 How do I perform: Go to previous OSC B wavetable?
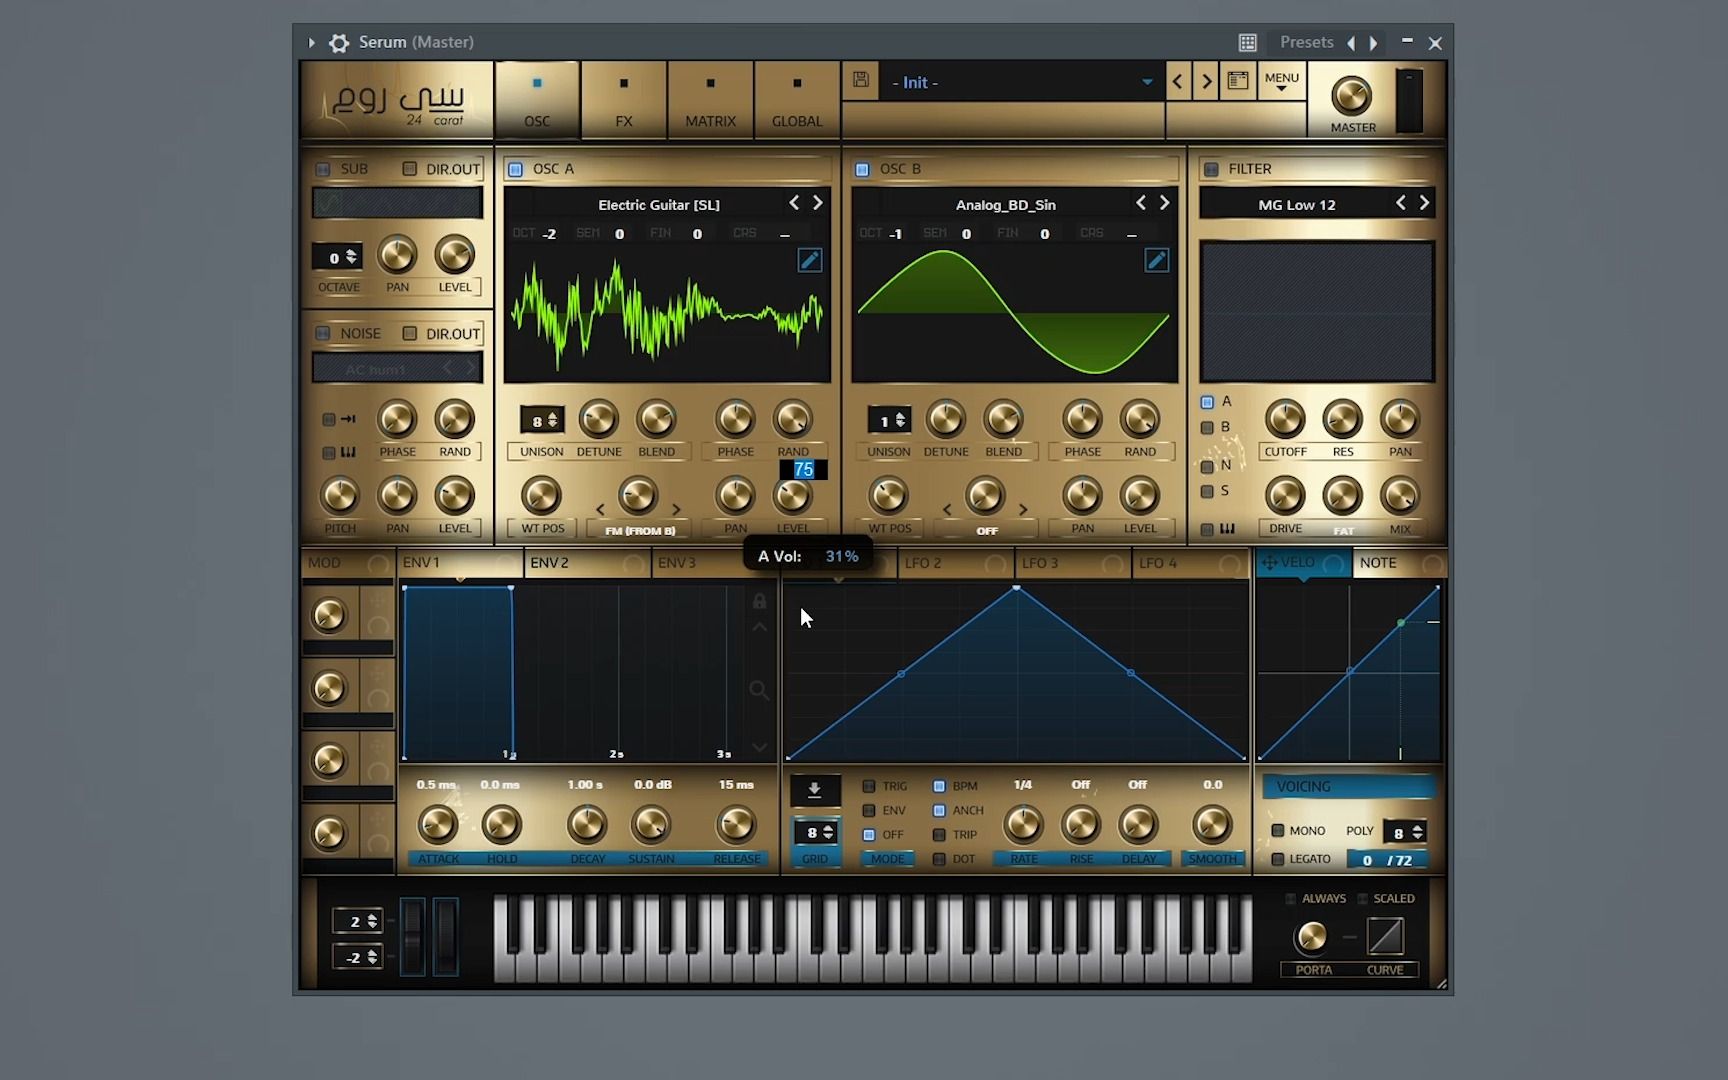1141,203
